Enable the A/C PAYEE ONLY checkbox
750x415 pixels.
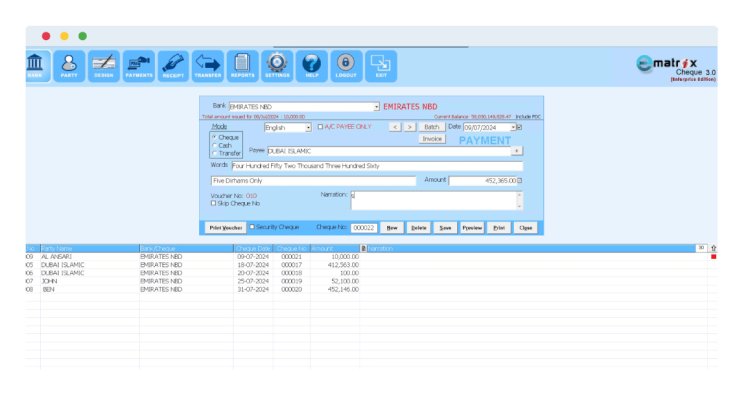coord(320,127)
